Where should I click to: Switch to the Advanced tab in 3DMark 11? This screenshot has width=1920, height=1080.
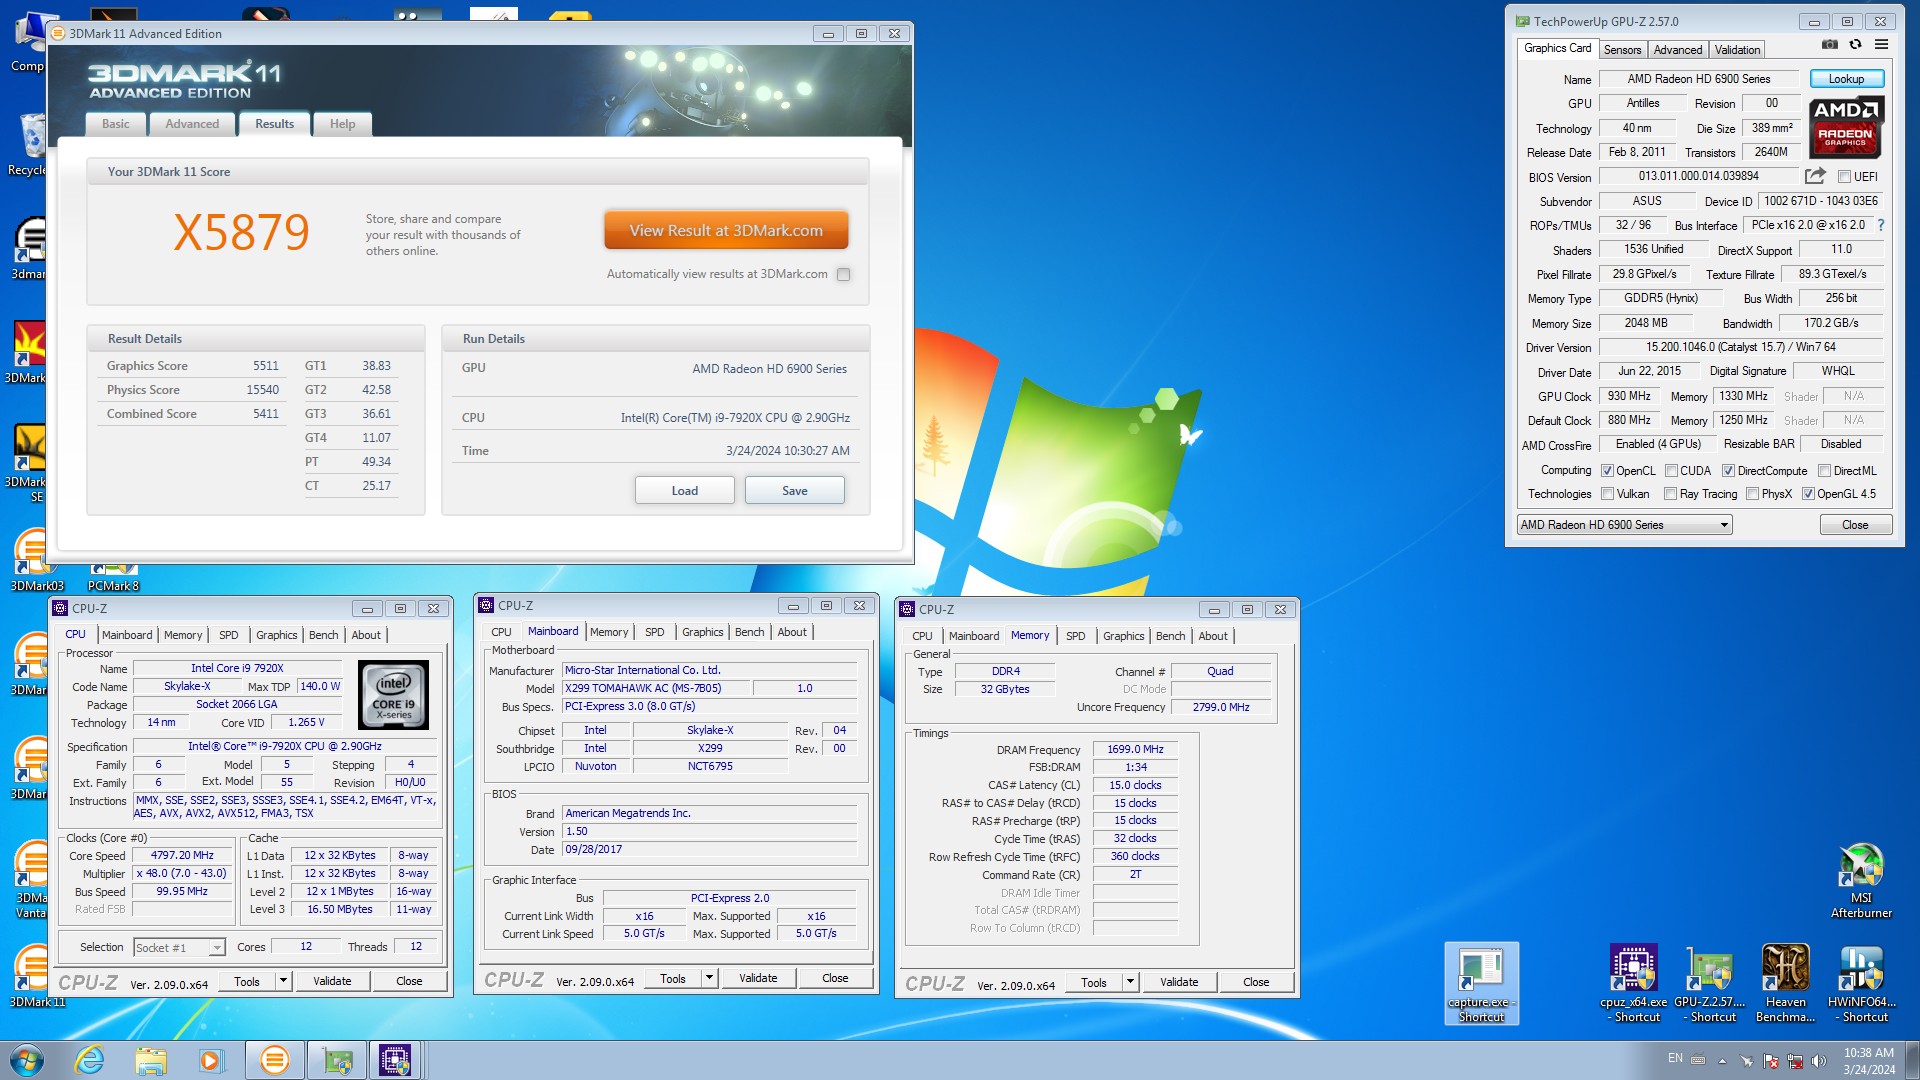(x=192, y=124)
